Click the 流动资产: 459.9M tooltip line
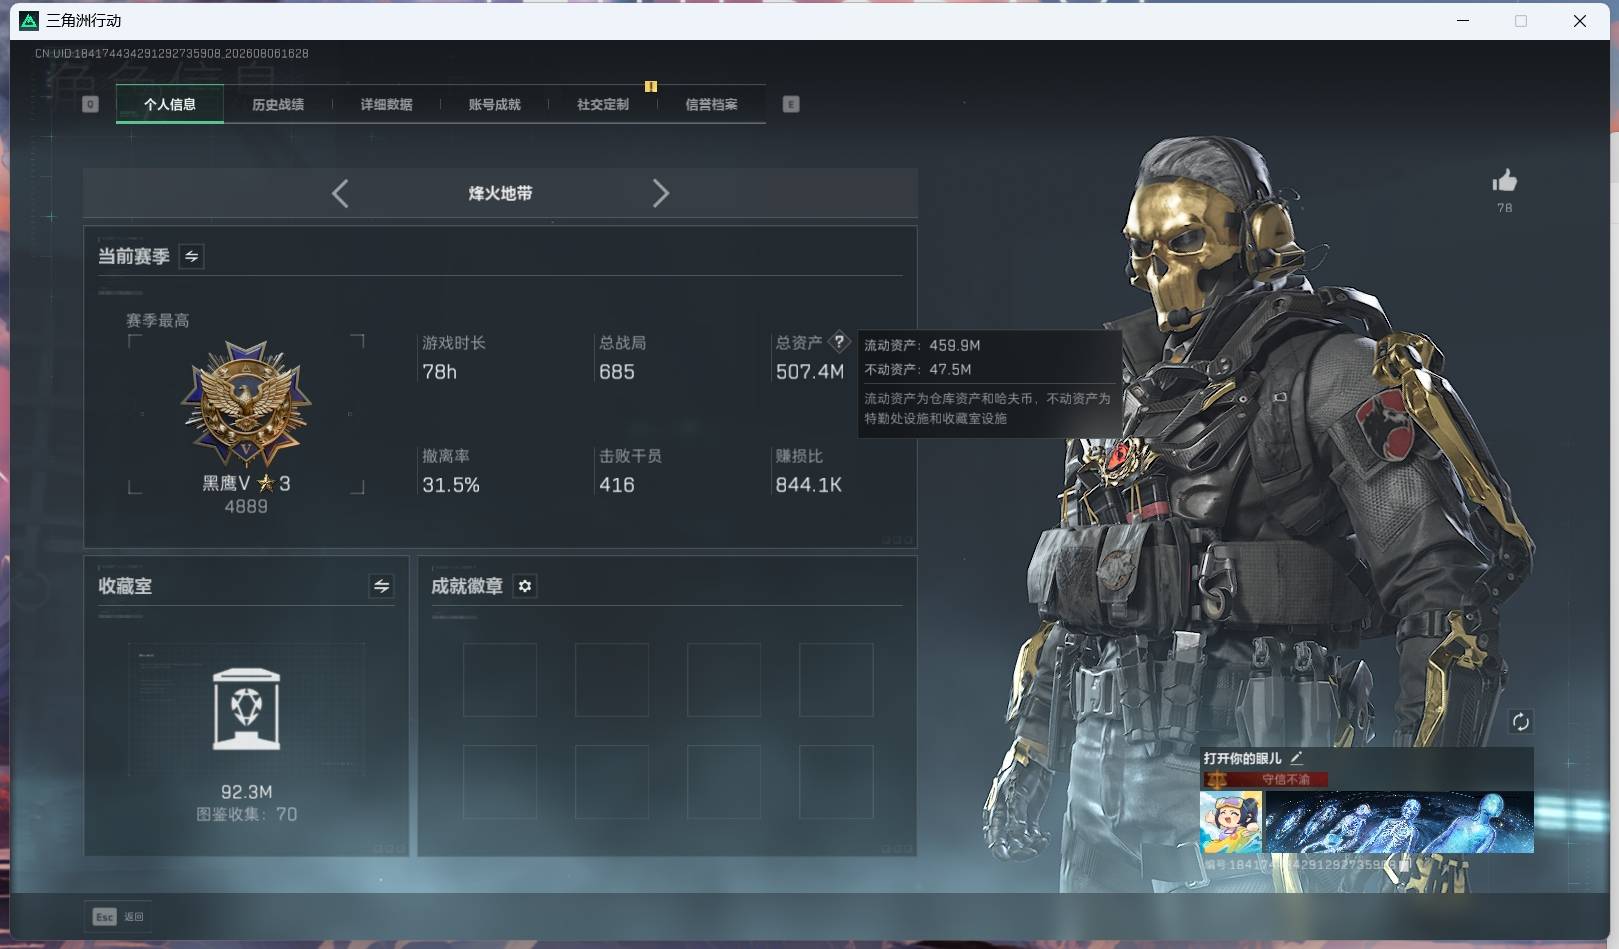Viewport: 1619px width, 949px height. pos(922,345)
